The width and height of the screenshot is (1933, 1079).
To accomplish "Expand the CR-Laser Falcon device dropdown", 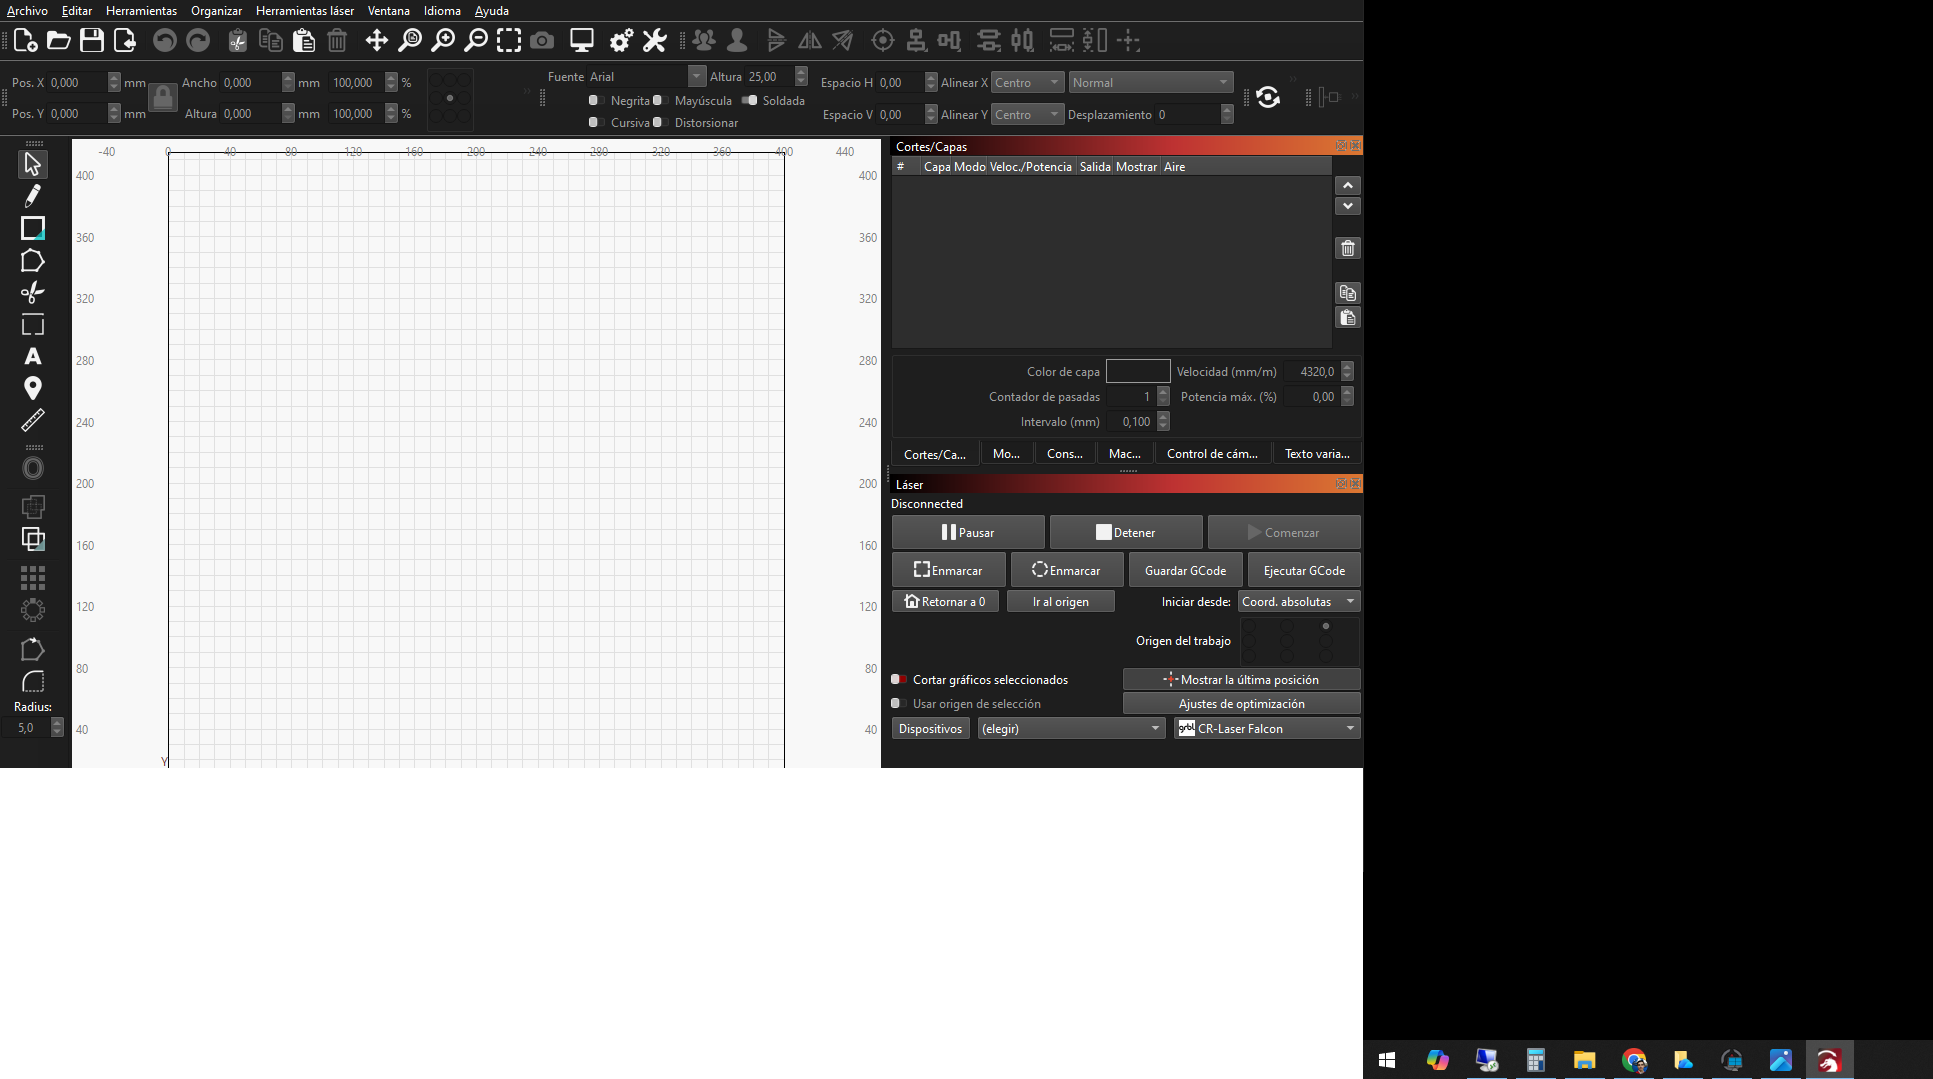I will tap(1267, 729).
